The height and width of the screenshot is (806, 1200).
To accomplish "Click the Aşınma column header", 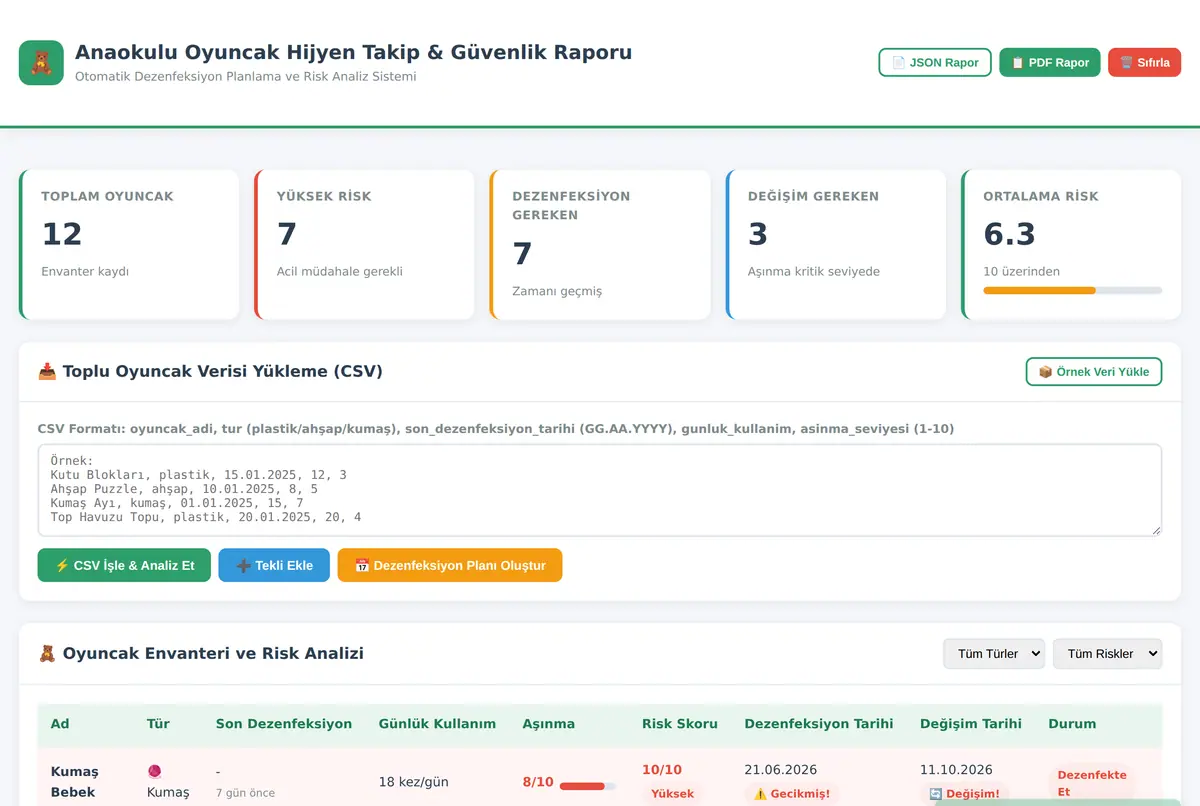I will tap(548, 723).
